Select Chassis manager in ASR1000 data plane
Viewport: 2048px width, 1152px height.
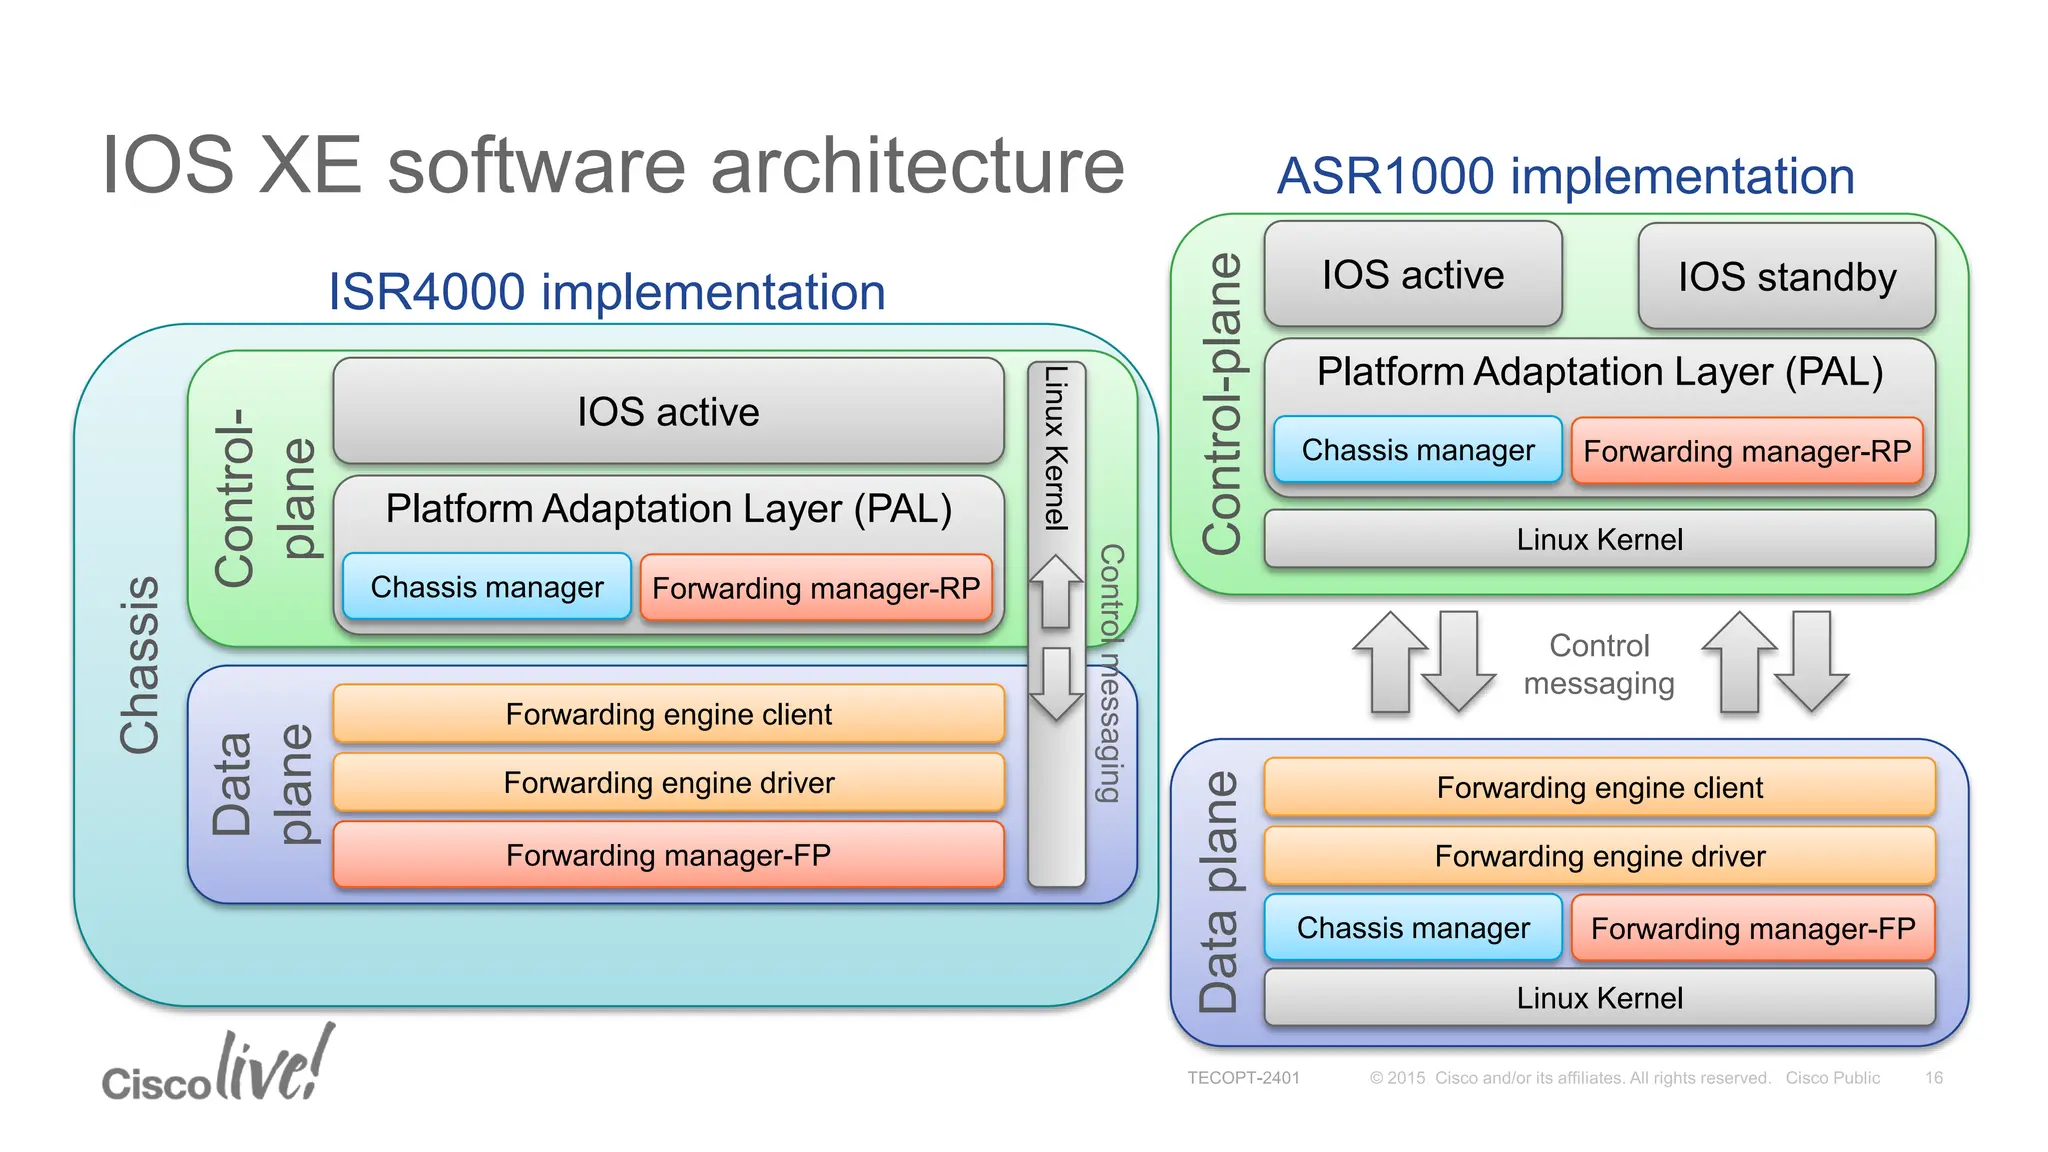tap(1413, 928)
